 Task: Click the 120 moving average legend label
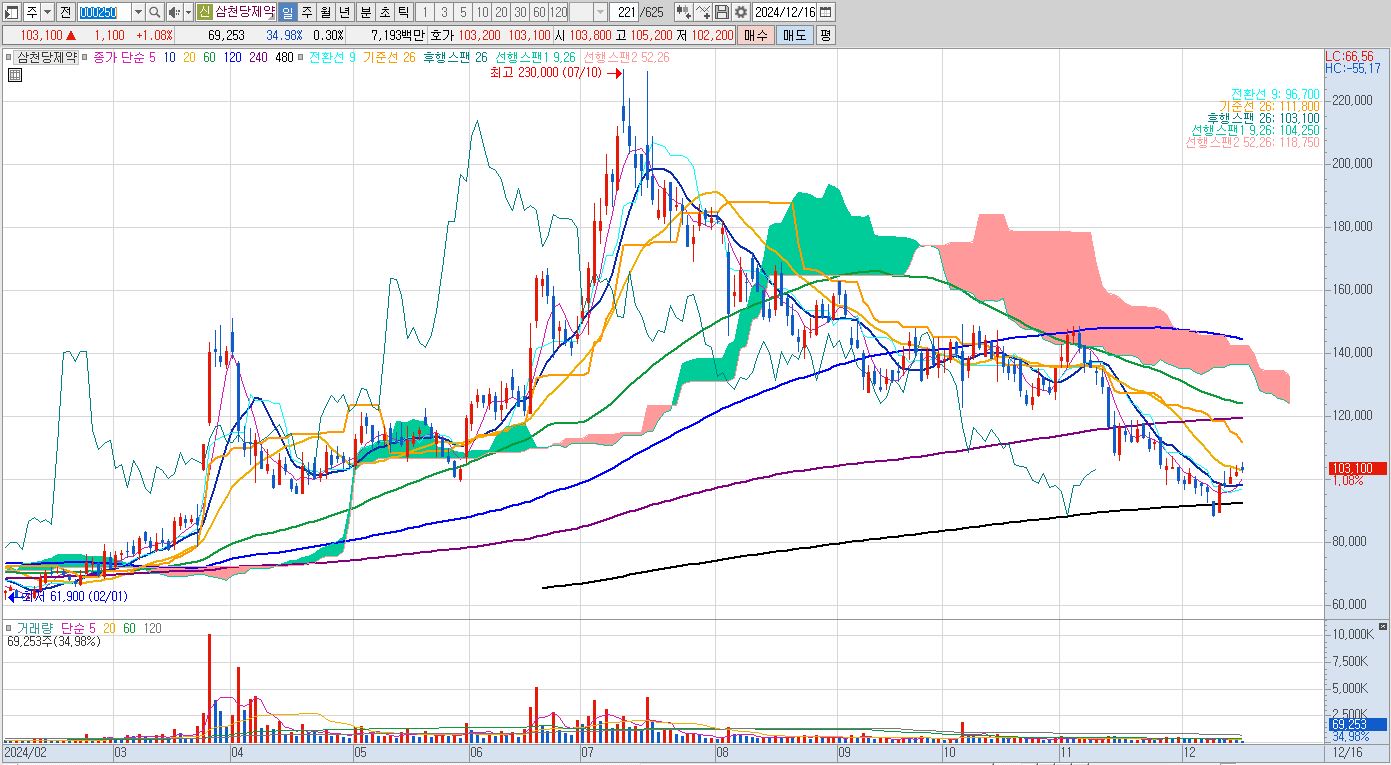[x=233, y=58]
